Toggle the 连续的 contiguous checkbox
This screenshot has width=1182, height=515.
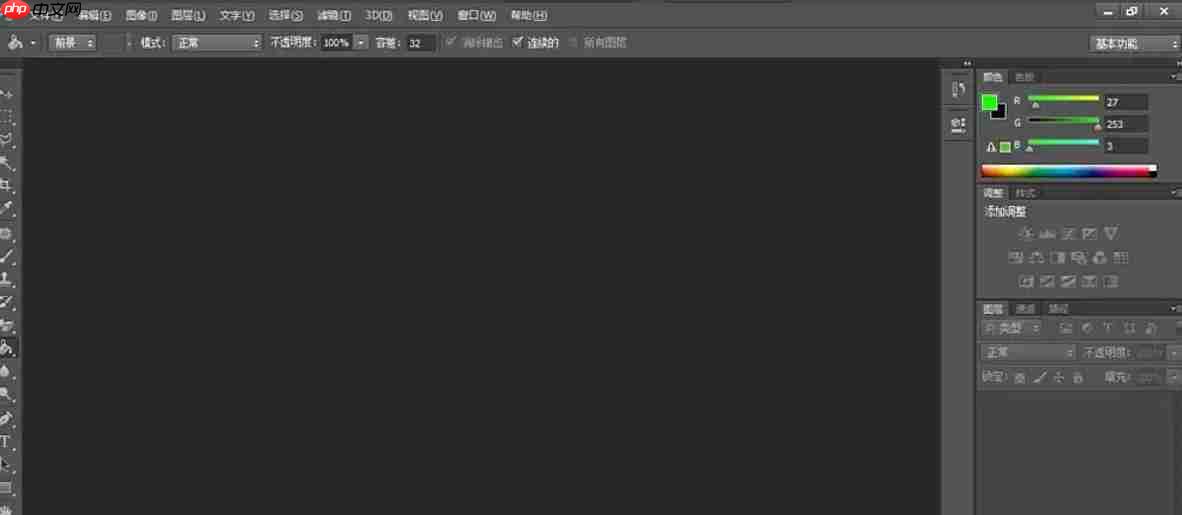coord(517,42)
